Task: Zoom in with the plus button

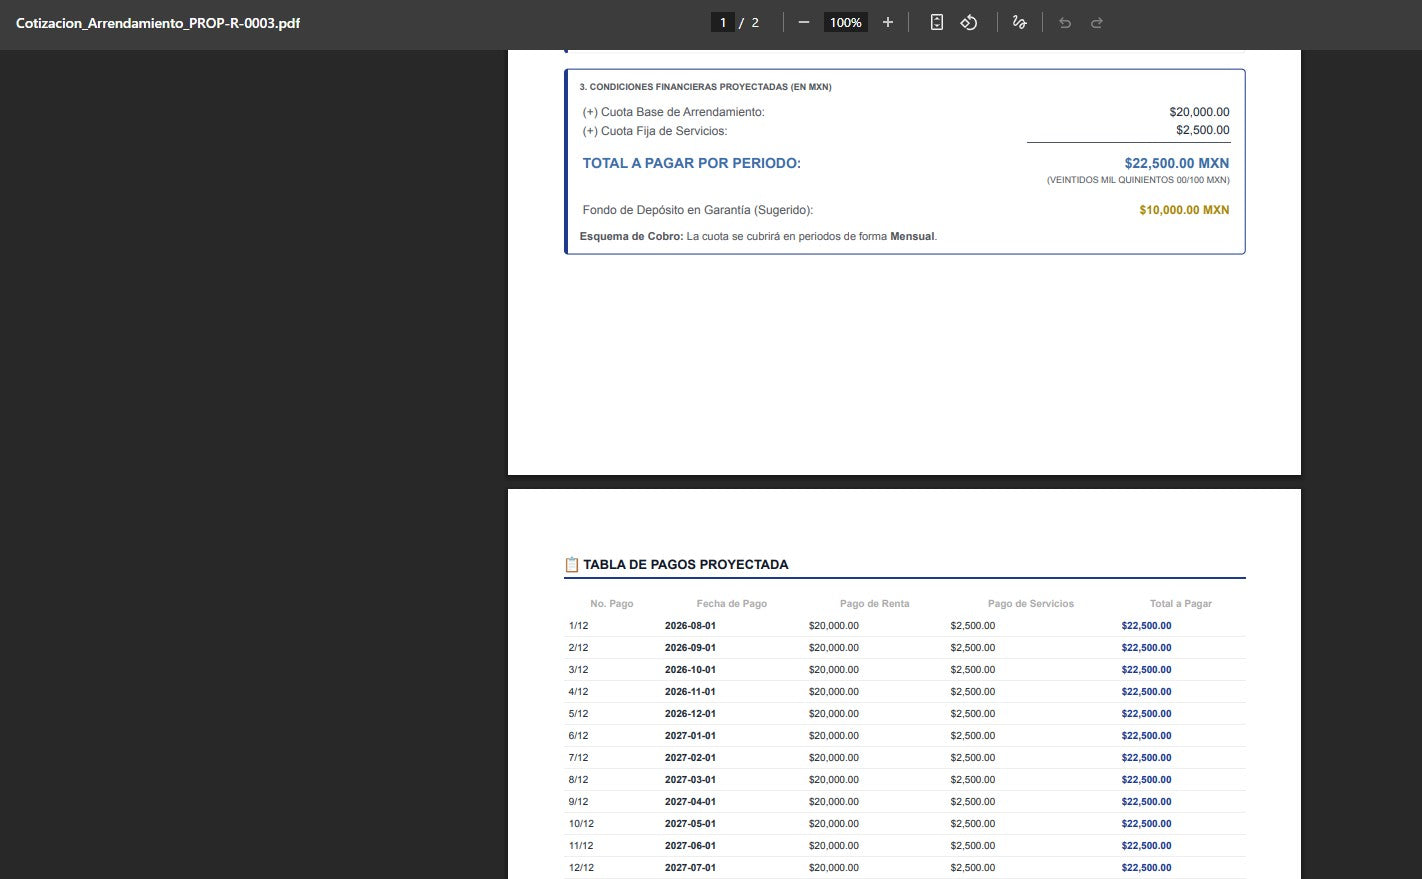Action: [x=887, y=22]
